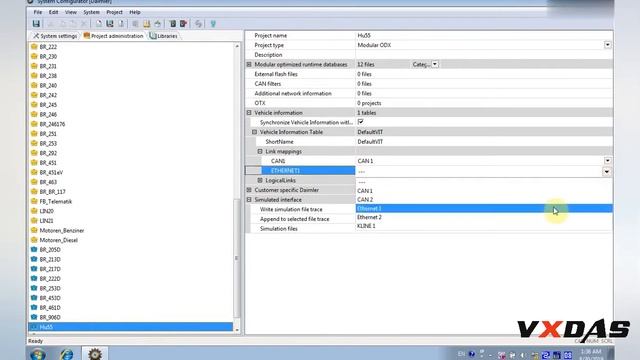The height and width of the screenshot is (360, 640).
Task: Expand Modular optimized runtime databases row
Action: click(249, 64)
